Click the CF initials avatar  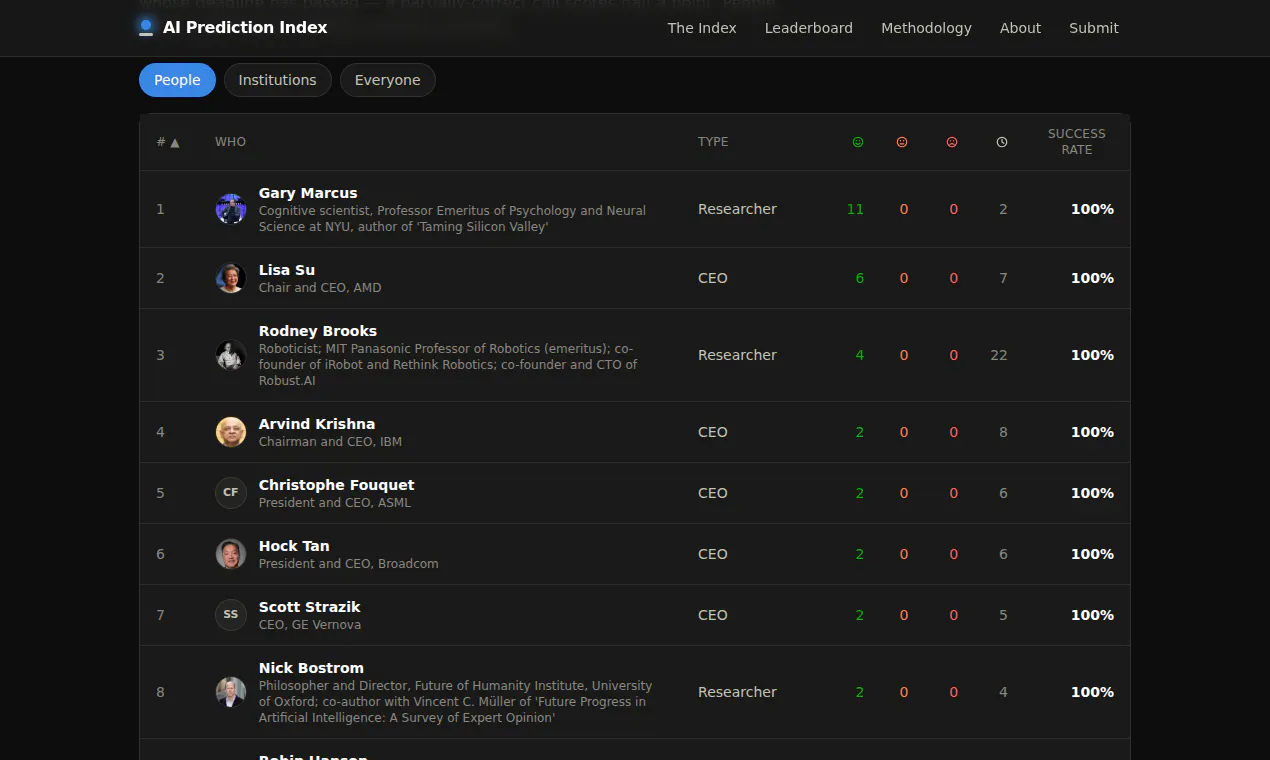pos(231,493)
